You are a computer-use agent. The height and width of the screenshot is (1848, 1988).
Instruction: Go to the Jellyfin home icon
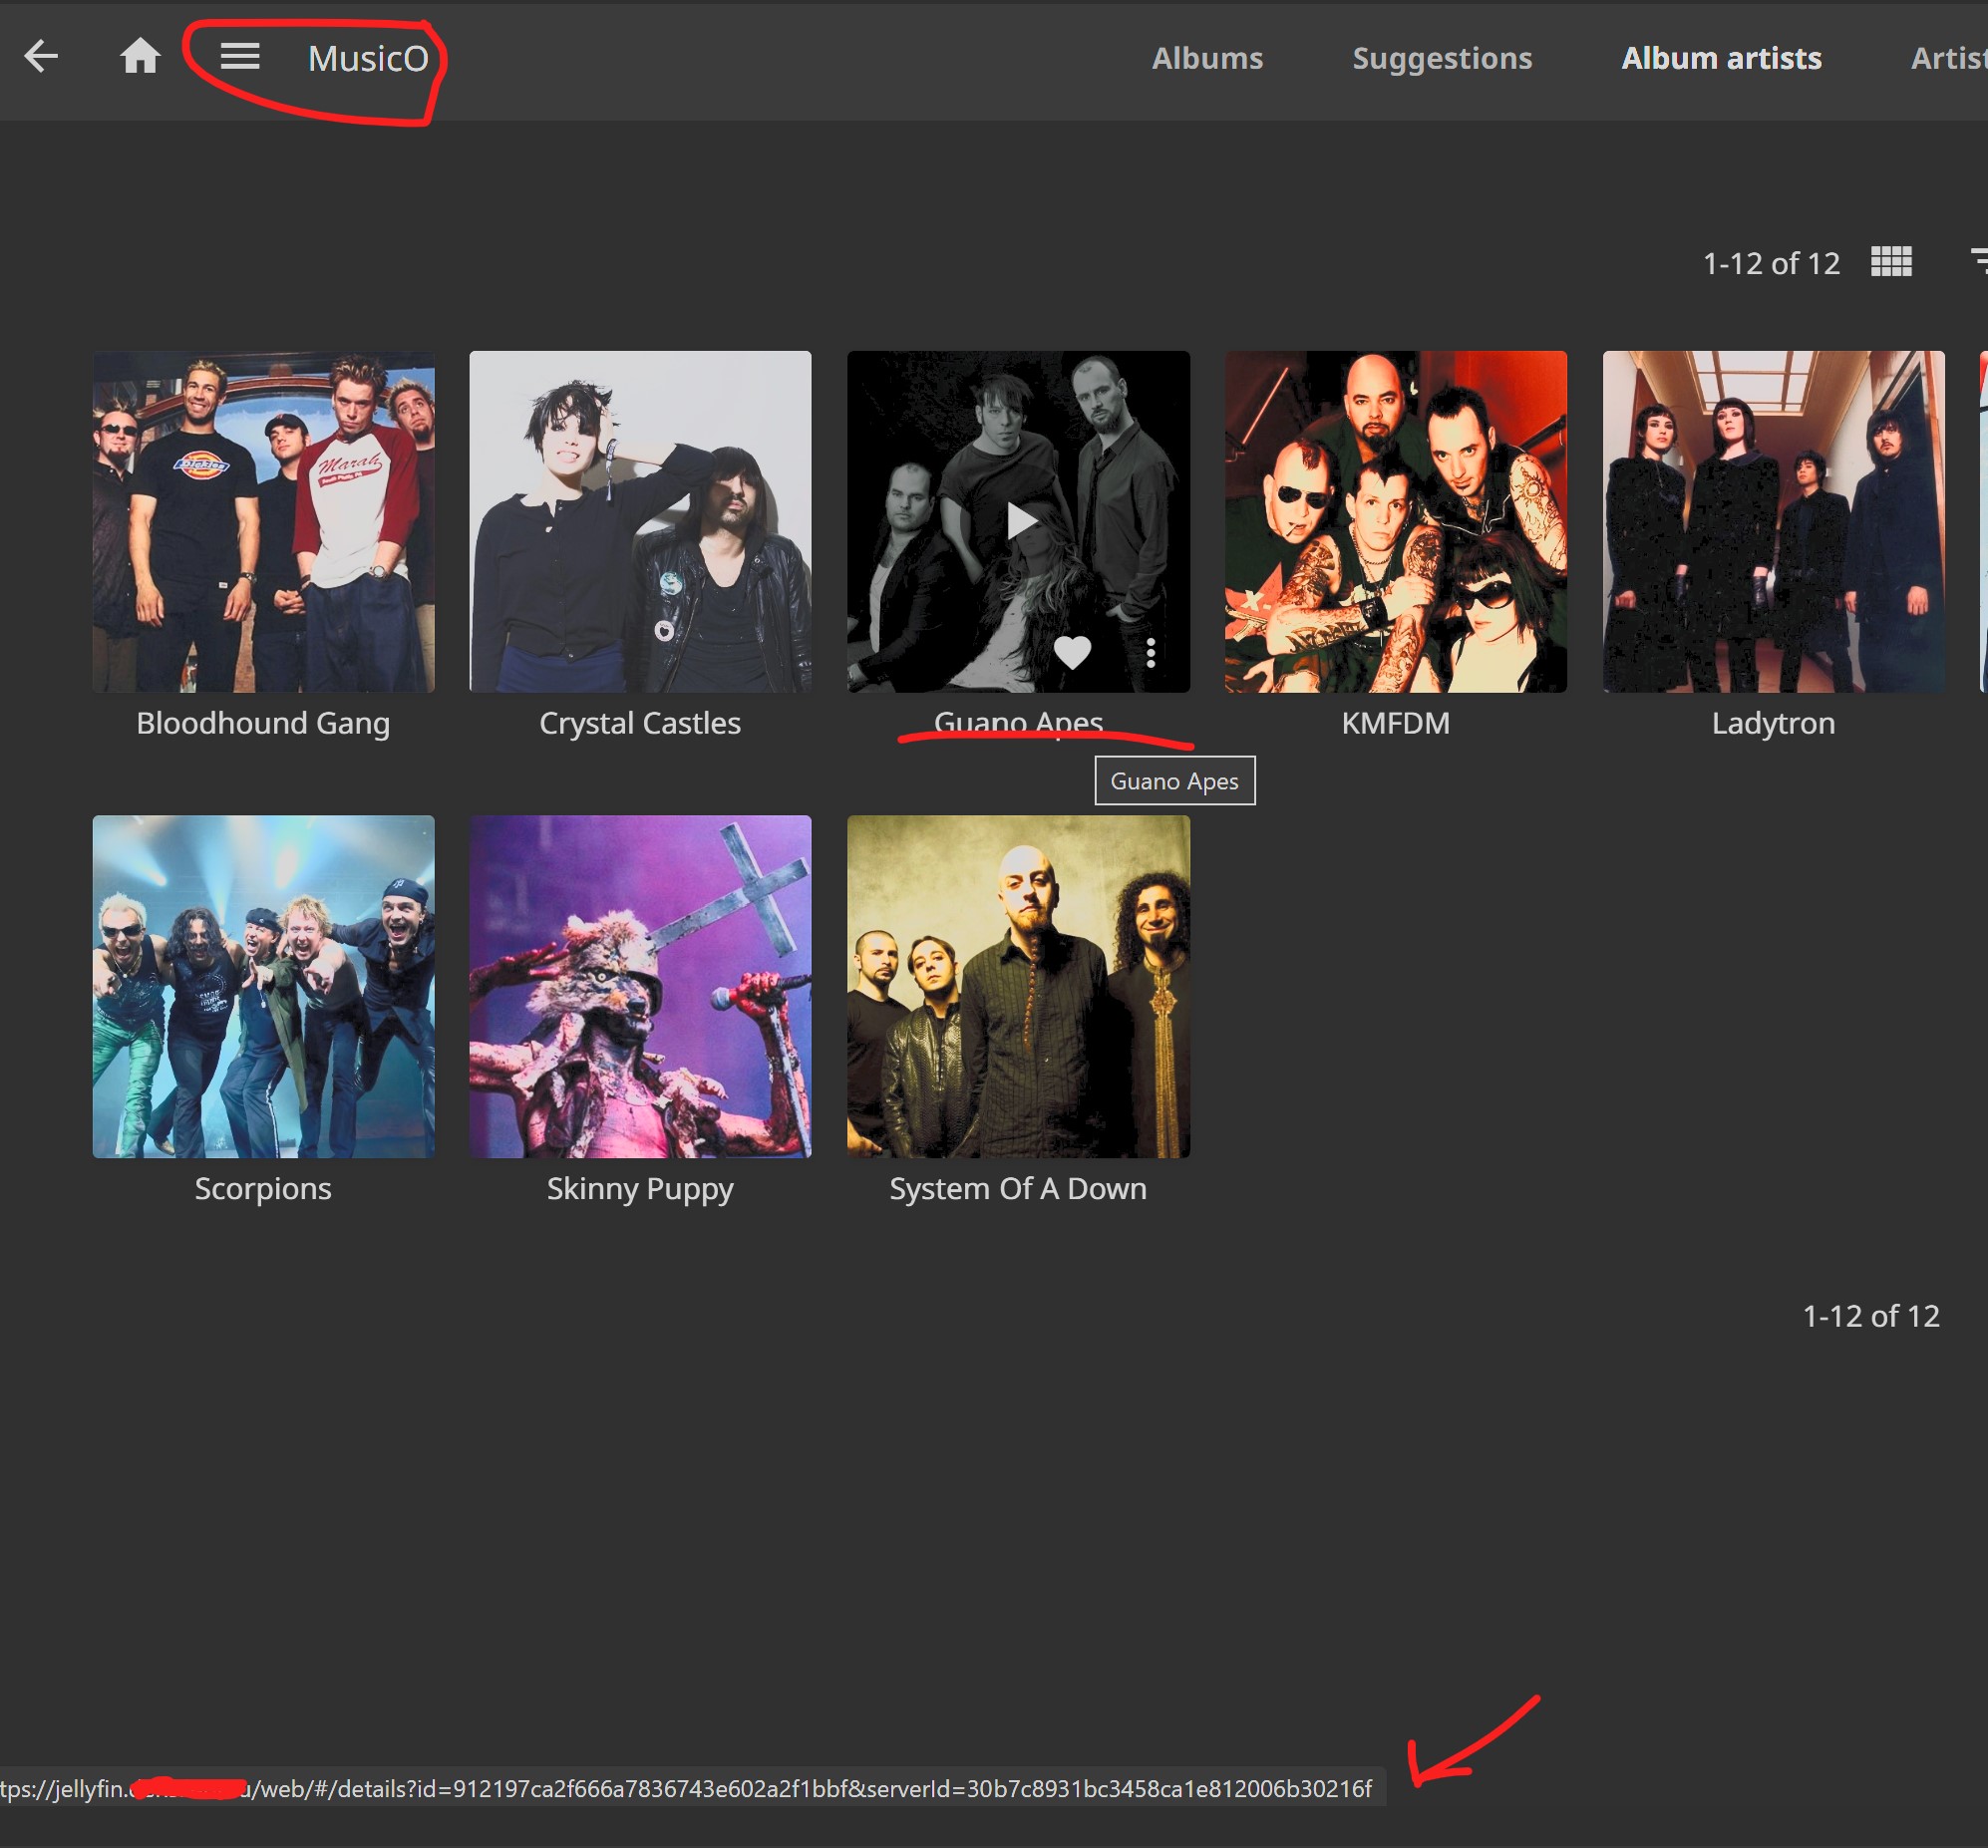coord(140,56)
